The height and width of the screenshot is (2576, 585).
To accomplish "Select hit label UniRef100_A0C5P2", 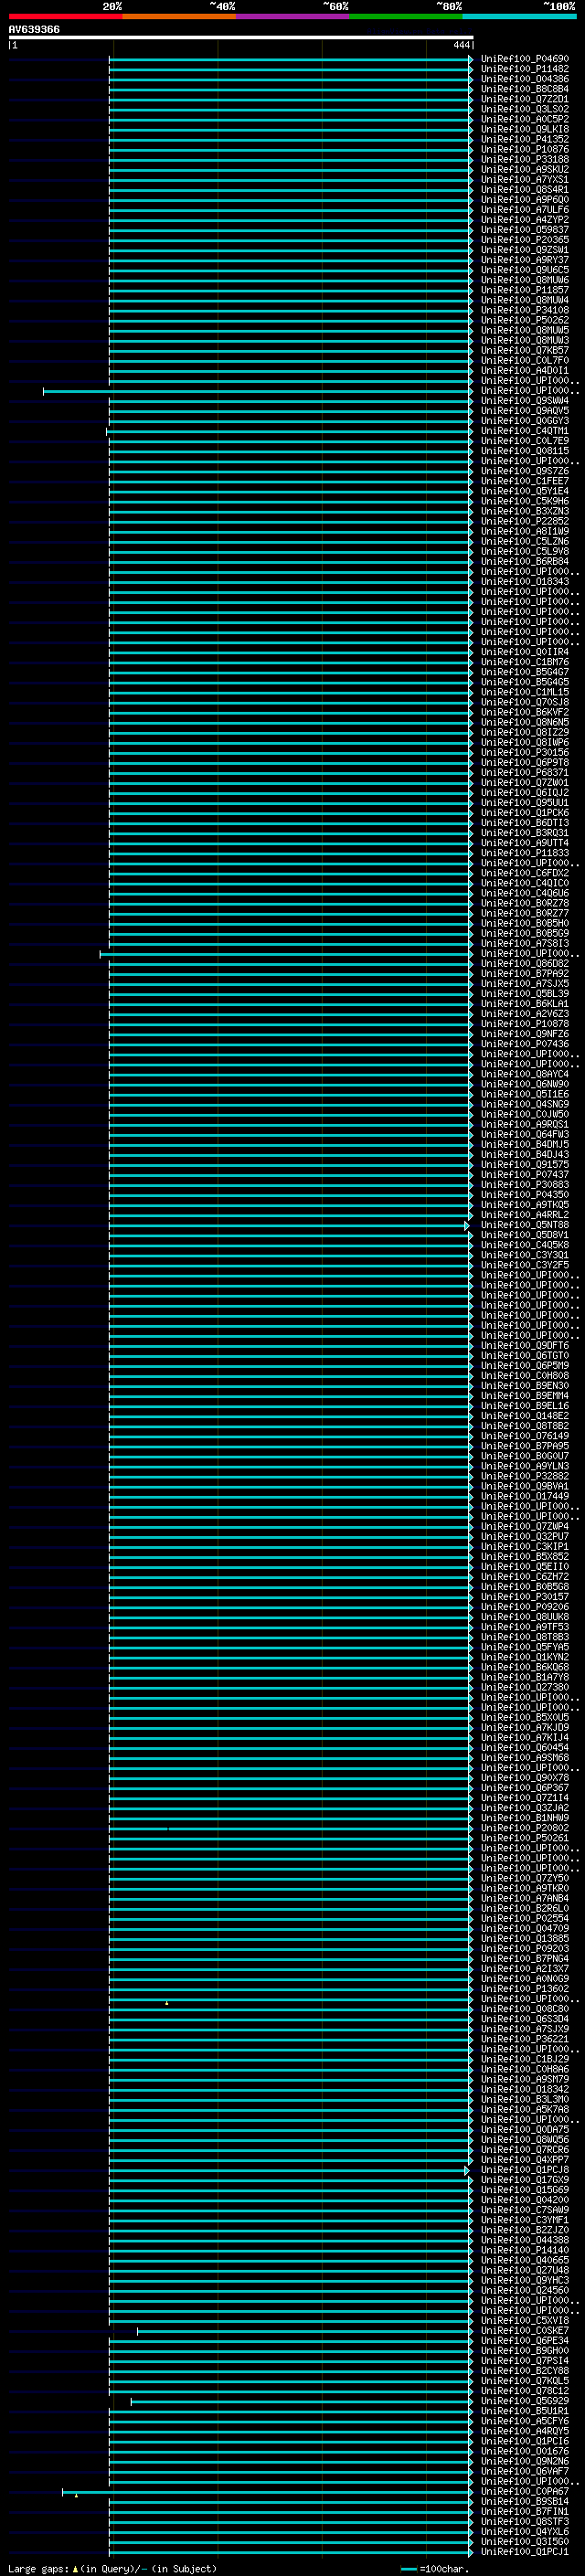I will pyautogui.click(x=524, y=119).
